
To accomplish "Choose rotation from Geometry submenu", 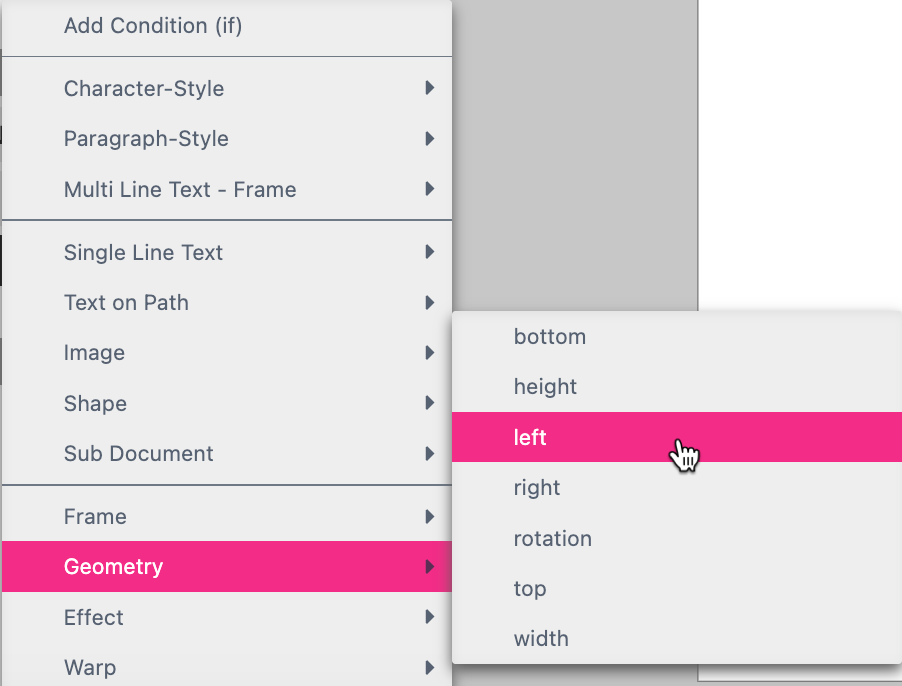I will click(x=676, y=538).
